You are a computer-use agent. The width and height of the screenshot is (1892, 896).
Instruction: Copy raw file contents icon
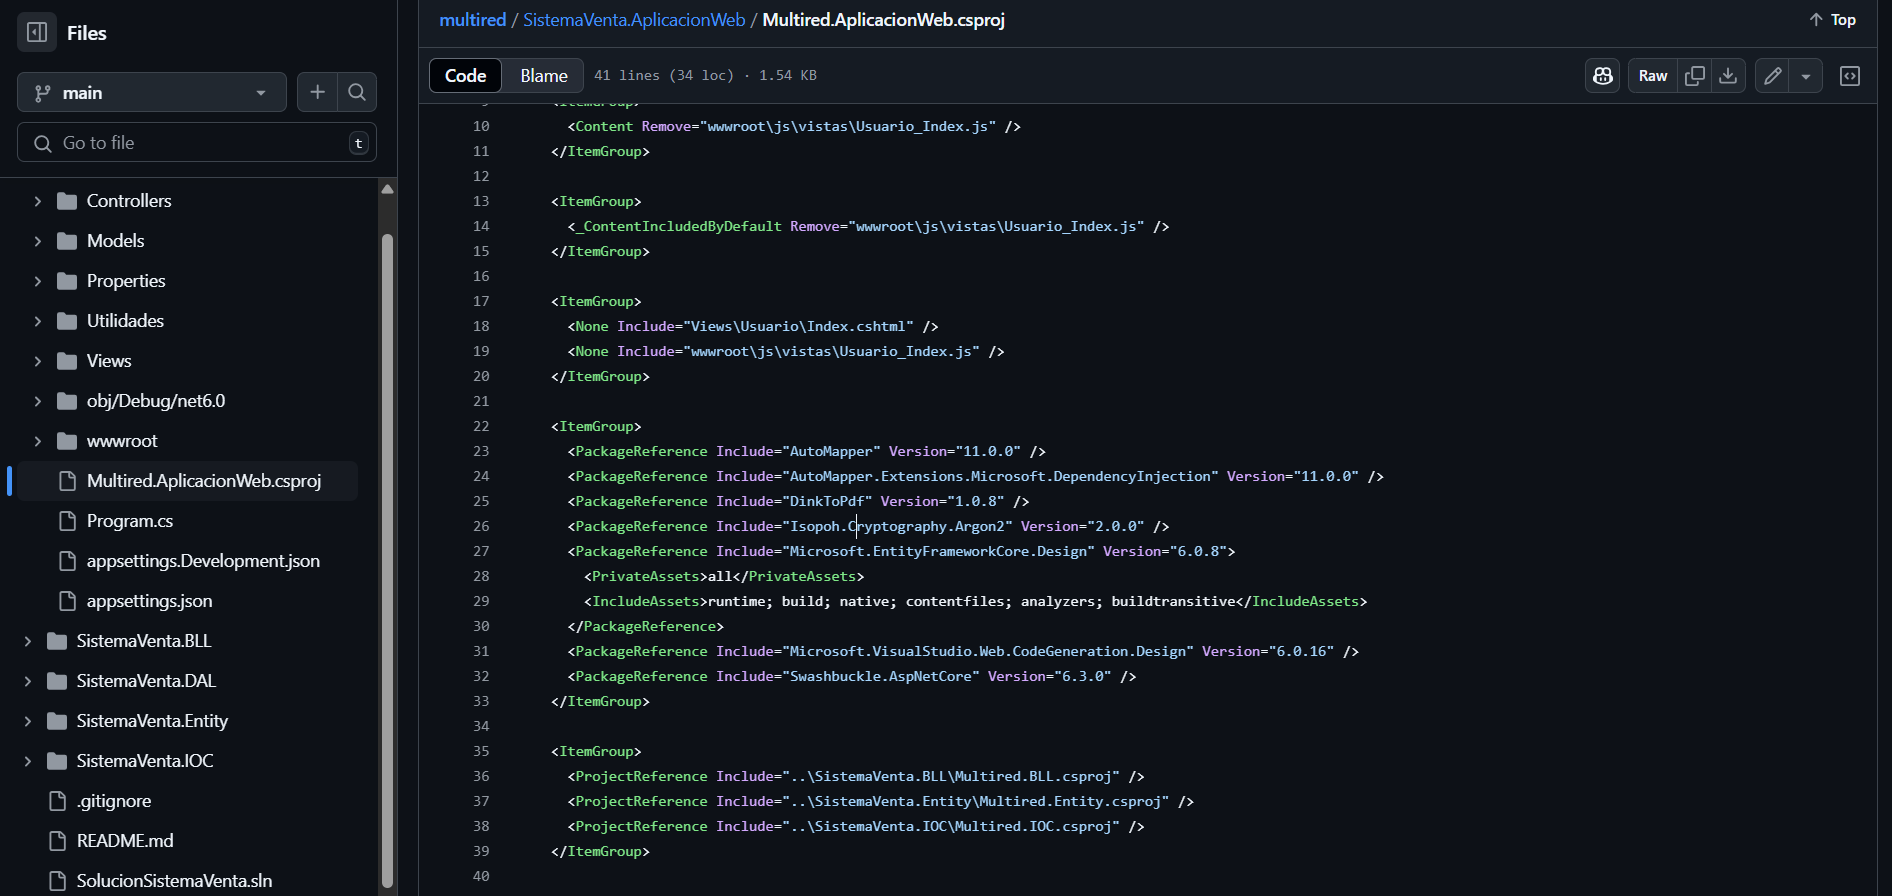1694,76
